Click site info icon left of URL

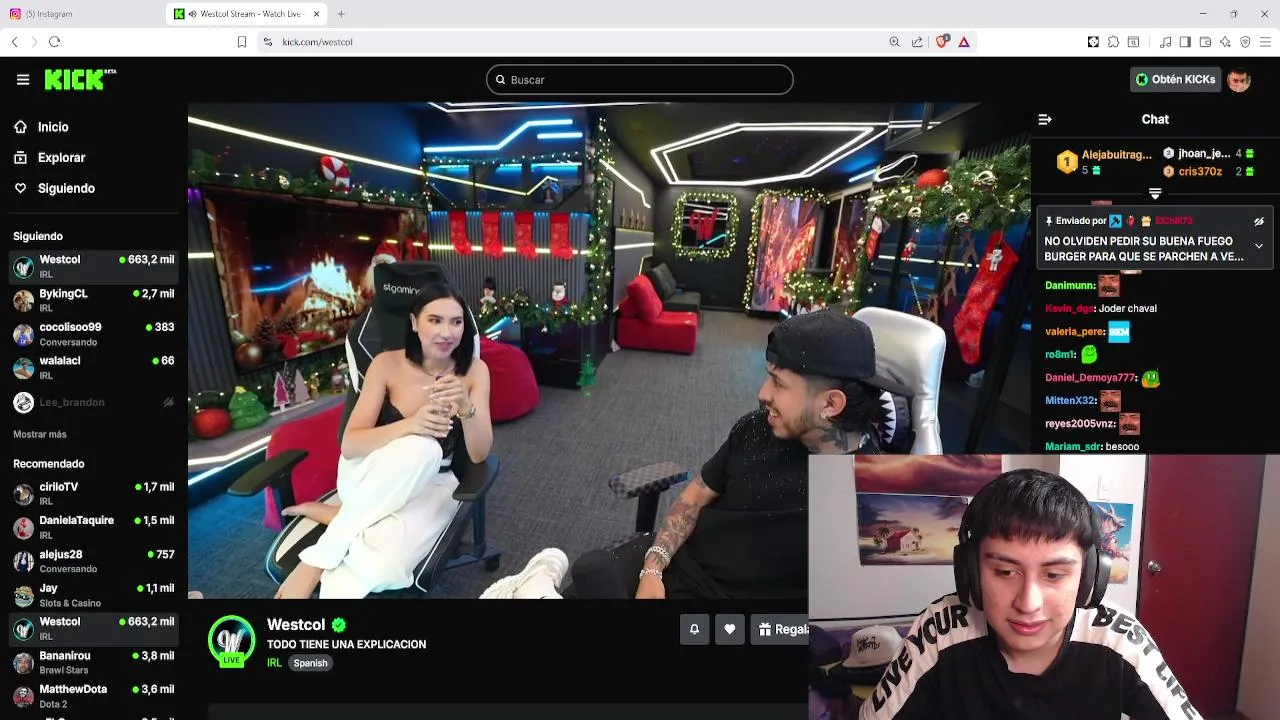267,42
